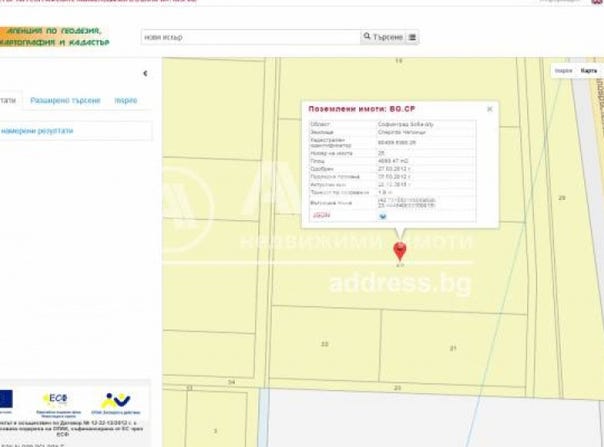Open the list menu icon beside Търсене
Viewport: 604px width, 447px height.
[412, 37]
